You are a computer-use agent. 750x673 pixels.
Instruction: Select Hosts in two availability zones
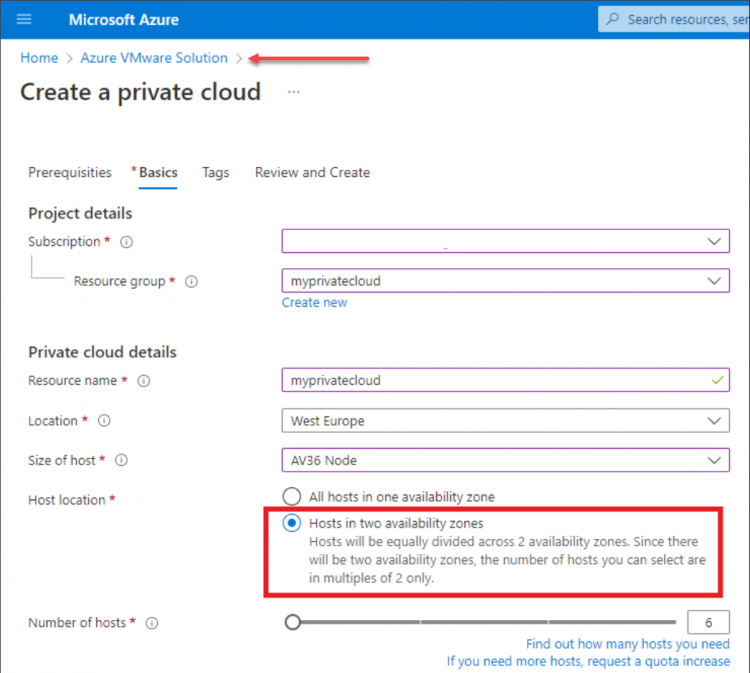292,523
